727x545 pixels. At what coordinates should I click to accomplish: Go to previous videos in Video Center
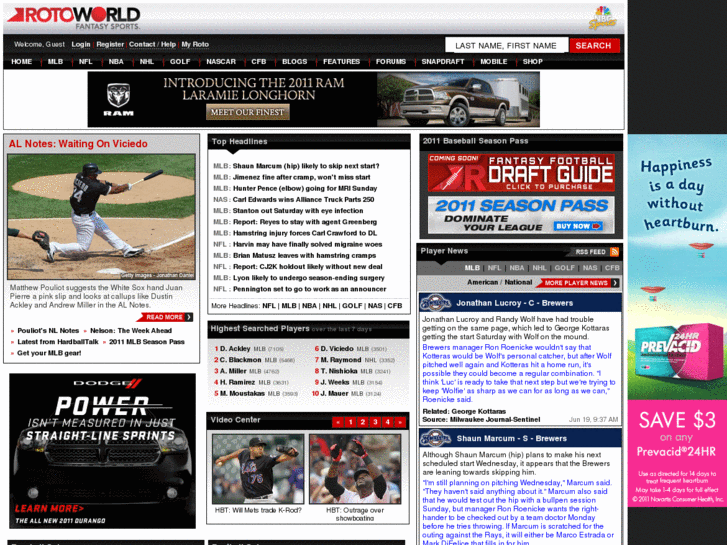[x=338, y=422]
